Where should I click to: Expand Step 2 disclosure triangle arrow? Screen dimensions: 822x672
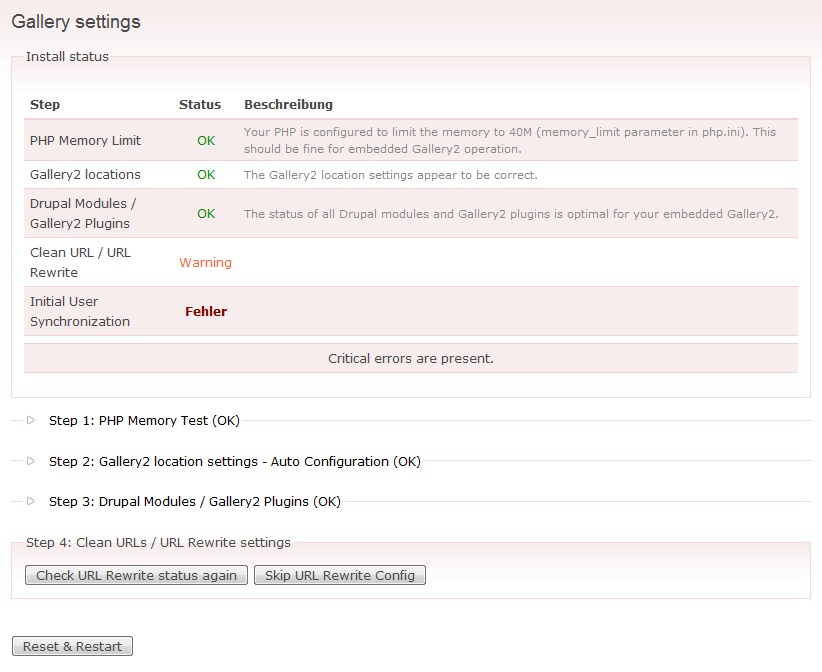(31, 461)
